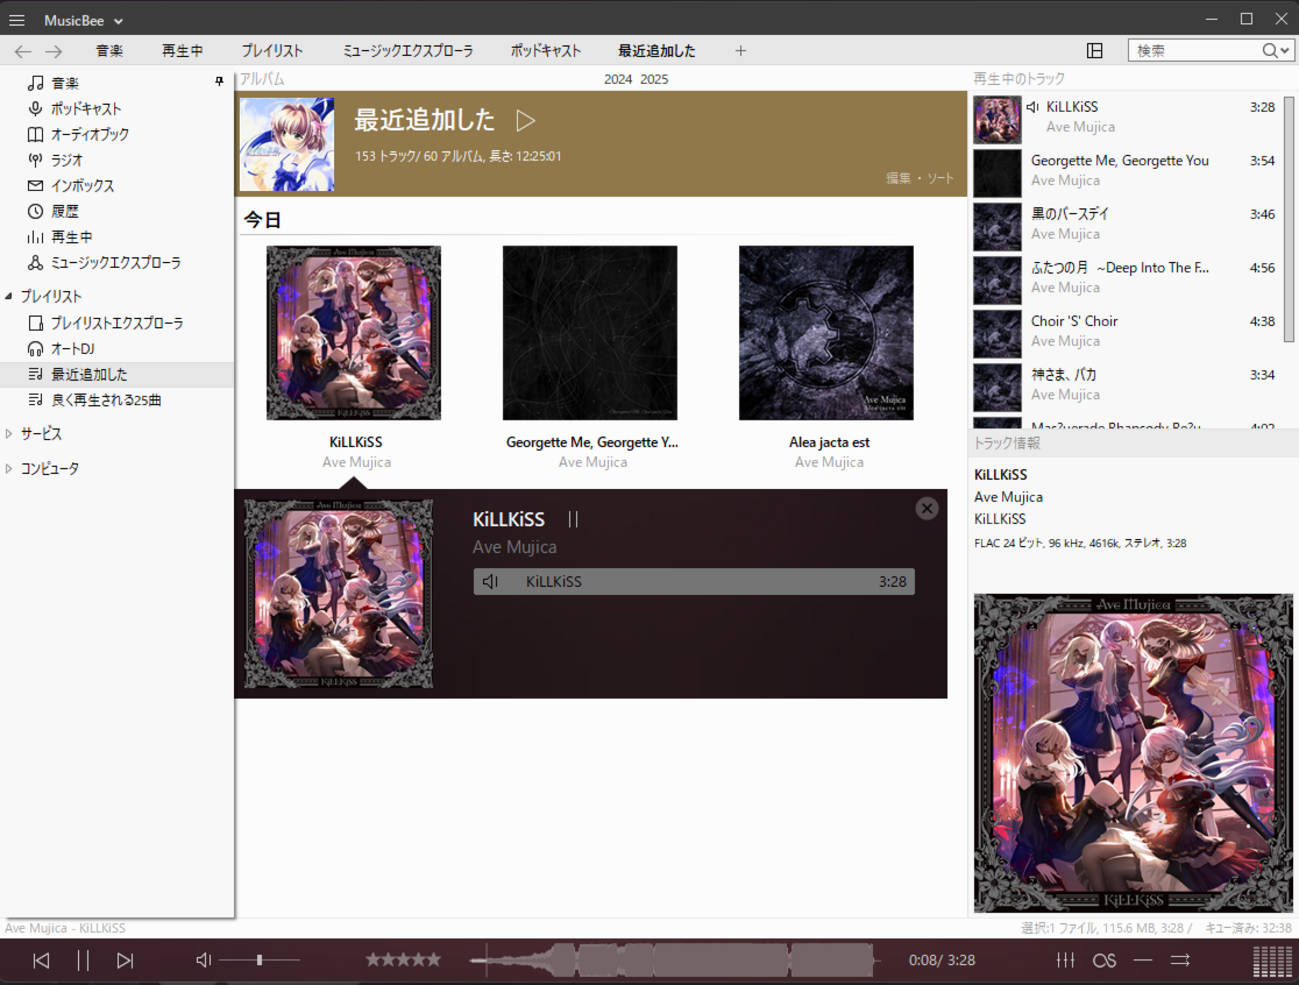
Task: Add a new tab with the plus button
Action: pos(740,51)
